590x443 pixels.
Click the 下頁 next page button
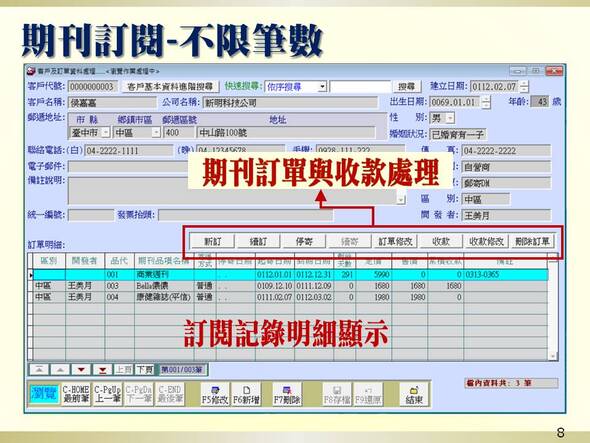click(145, 370)
